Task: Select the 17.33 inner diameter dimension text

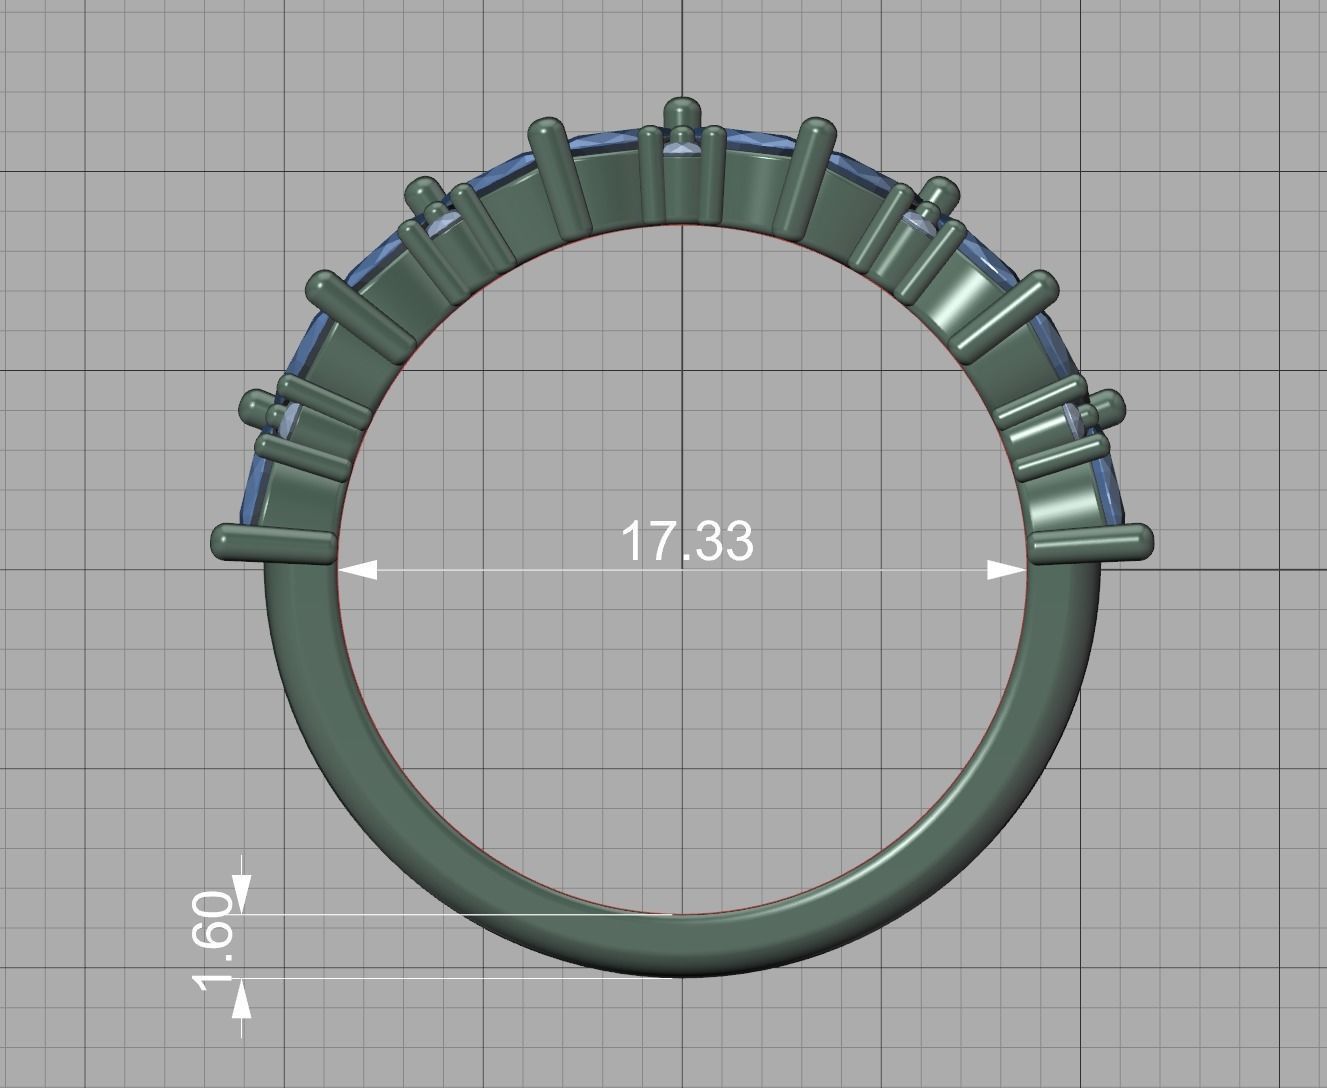Action: tap(687, 541)
